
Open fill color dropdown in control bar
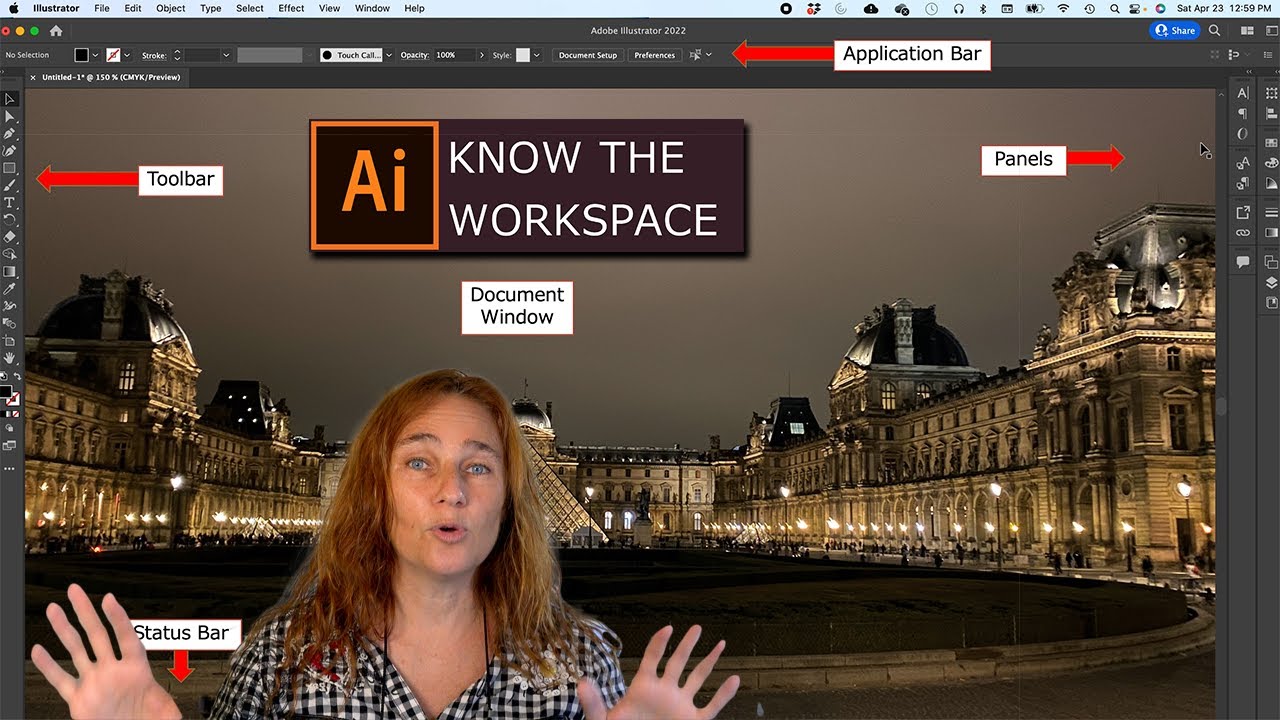click(x=95, y=55)
